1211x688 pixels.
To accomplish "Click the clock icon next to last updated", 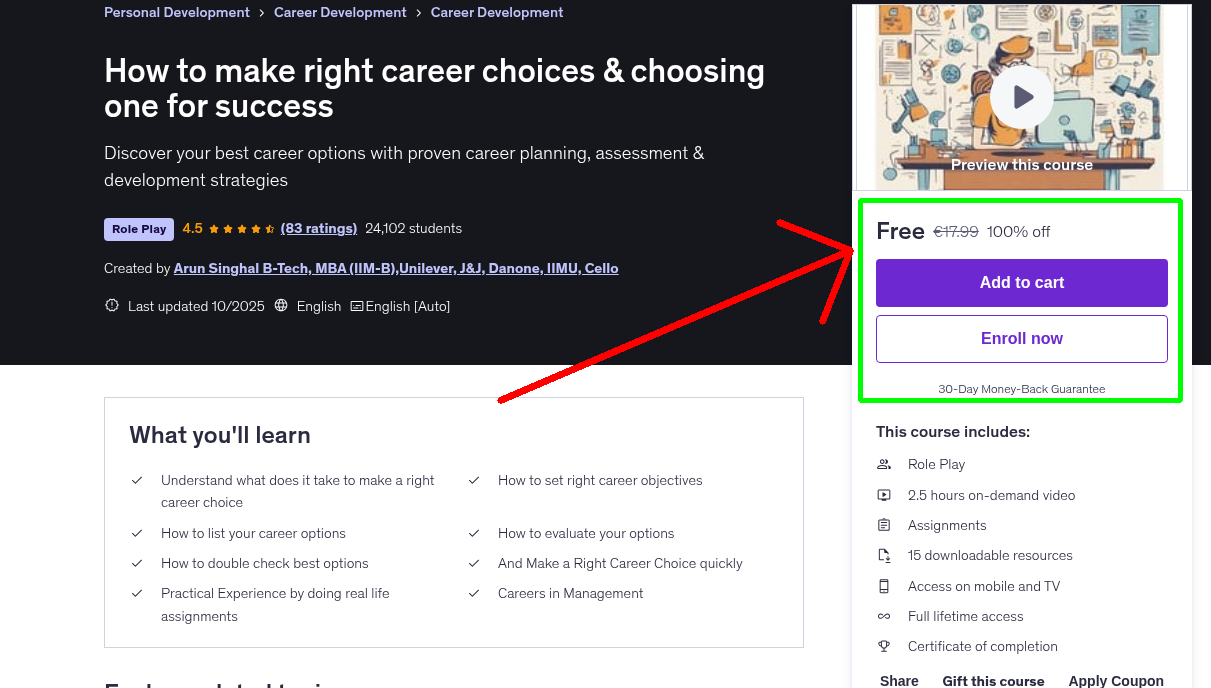I will (111, 305).
